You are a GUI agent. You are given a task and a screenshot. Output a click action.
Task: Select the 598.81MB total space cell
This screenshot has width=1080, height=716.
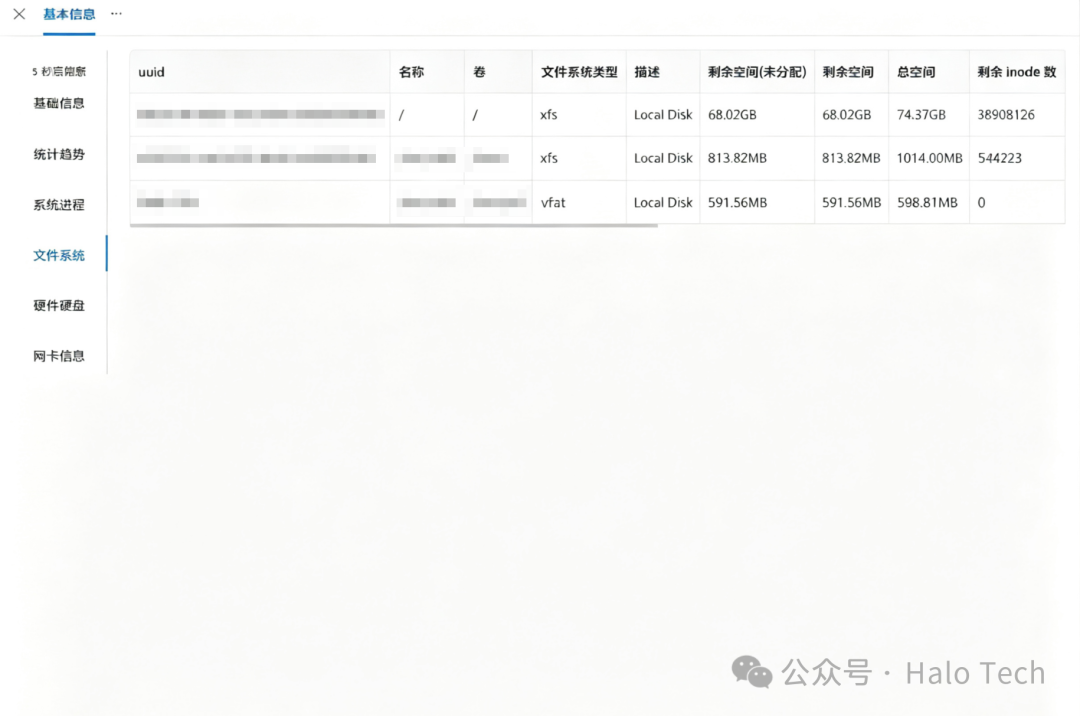coord(927,202)
